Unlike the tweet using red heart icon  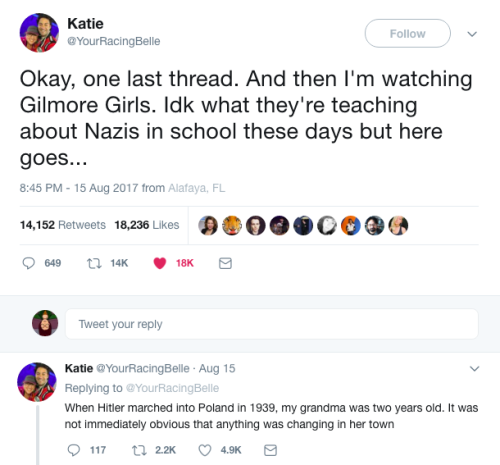[160, 263]
